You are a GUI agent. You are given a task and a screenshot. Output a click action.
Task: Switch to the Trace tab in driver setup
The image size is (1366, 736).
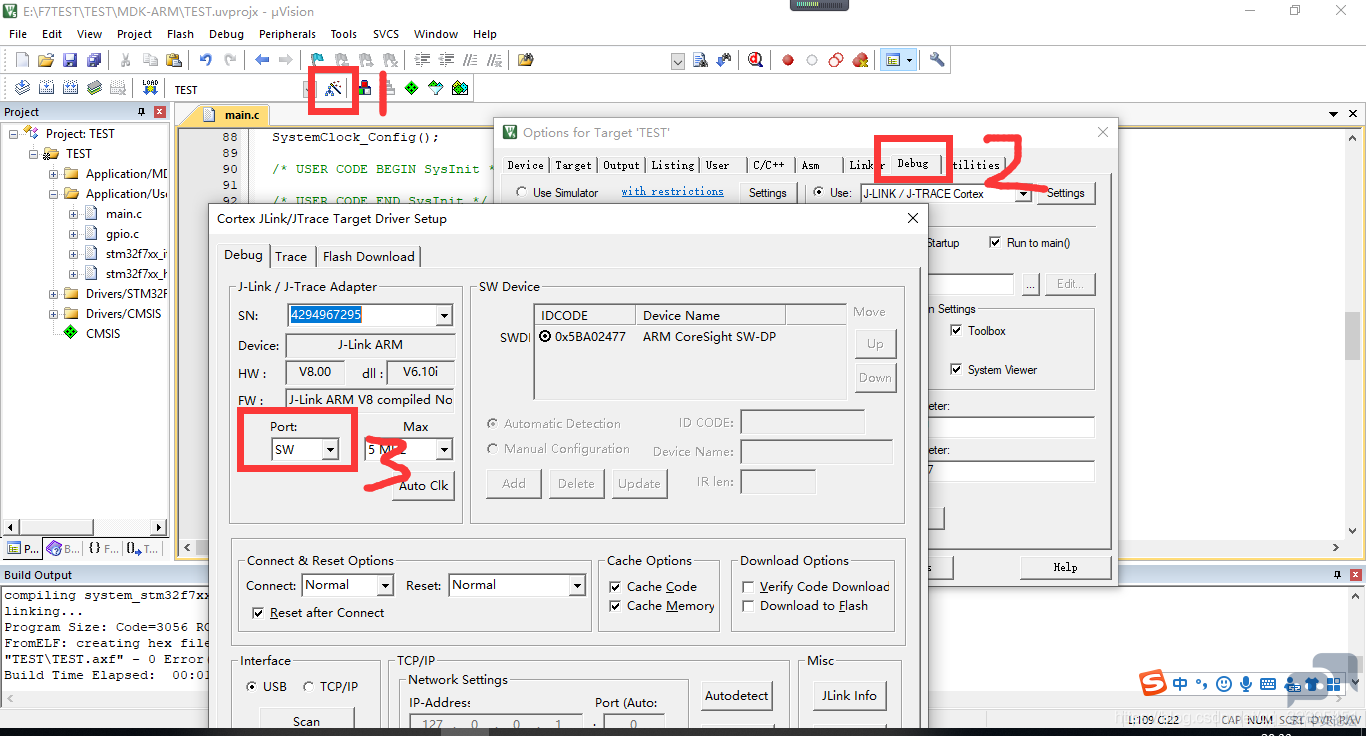pos(291,257)
